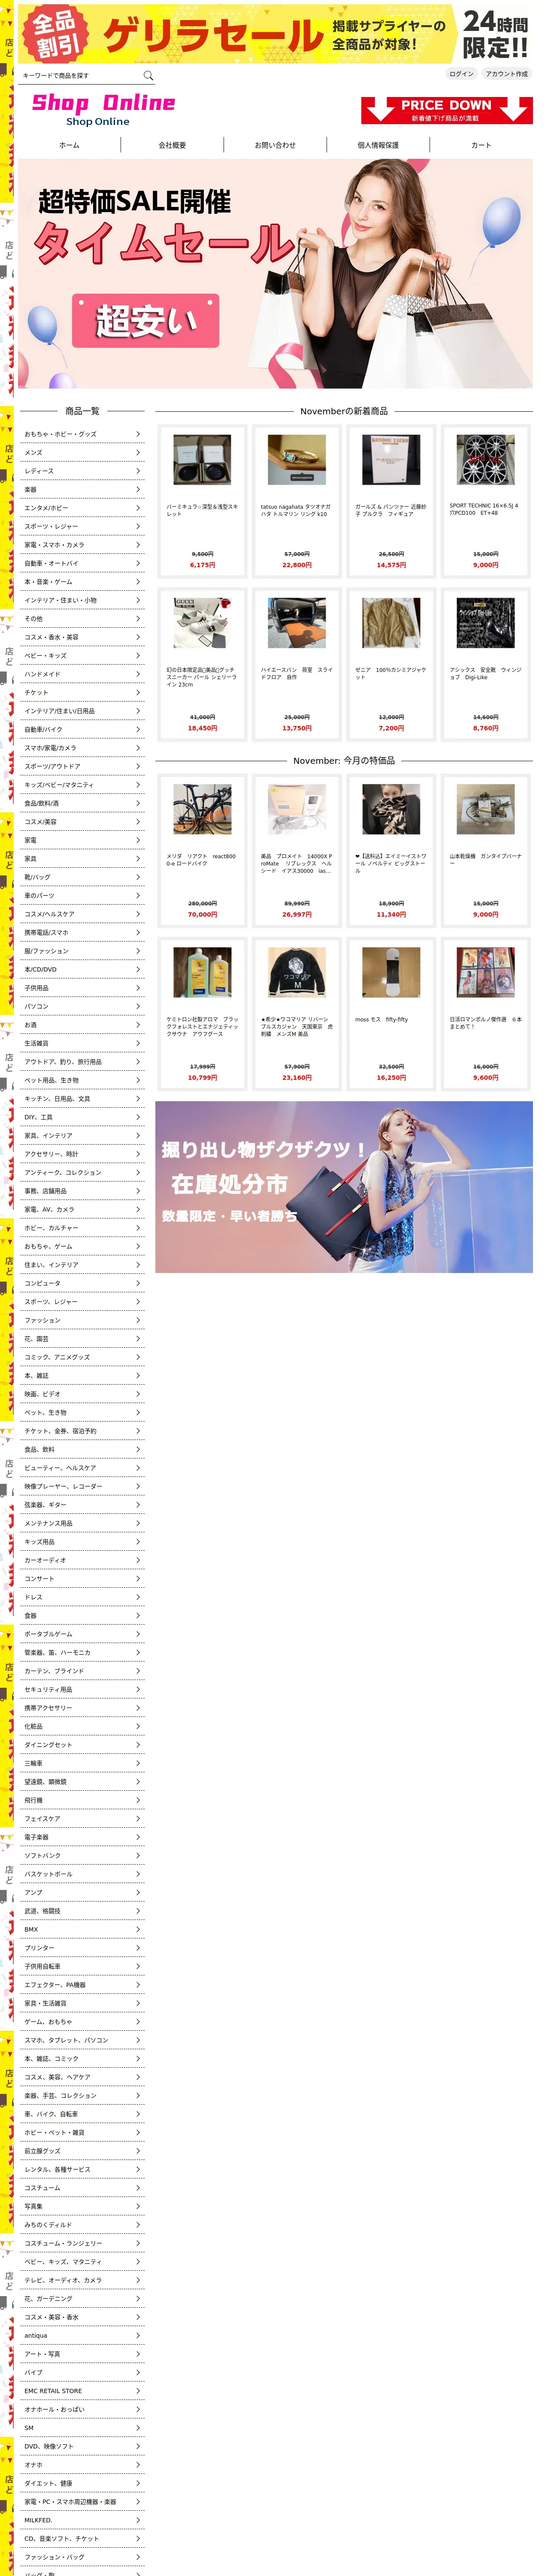This screenshot has height=2576, width=551.
Task: Select the パソコン category
Action: point(82,1006)
